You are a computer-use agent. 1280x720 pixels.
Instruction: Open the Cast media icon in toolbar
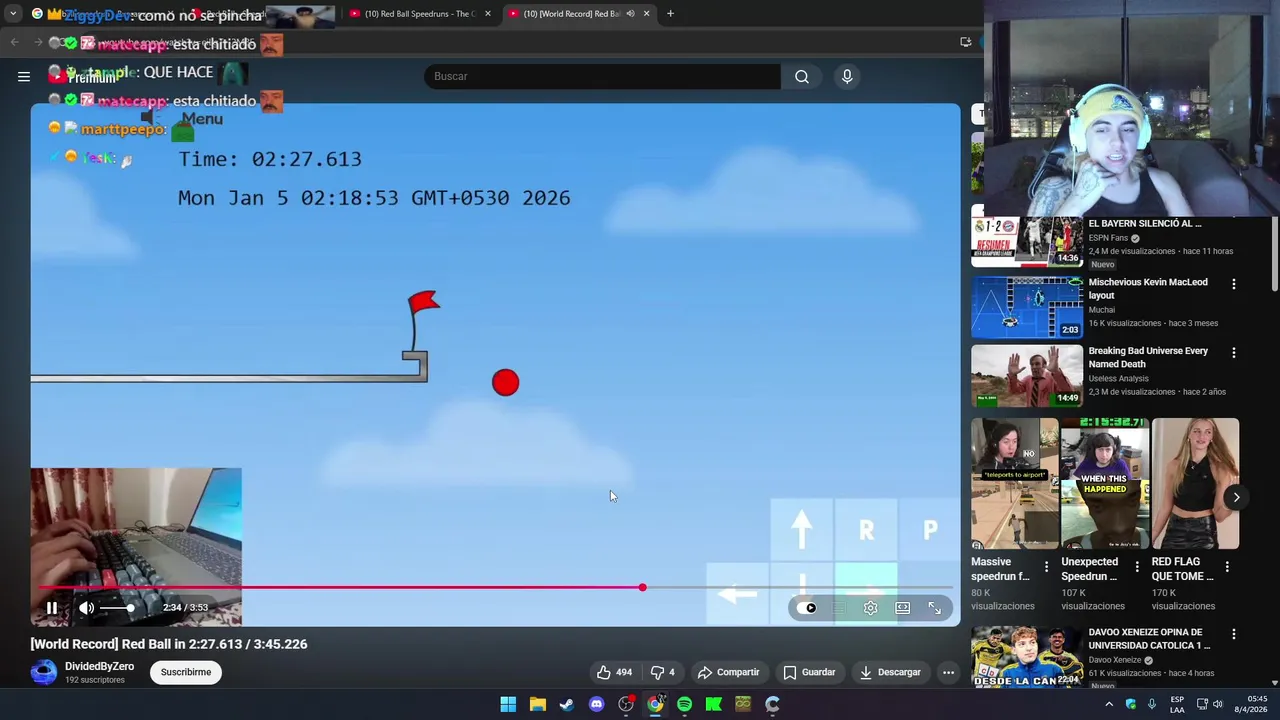(965, 42)
